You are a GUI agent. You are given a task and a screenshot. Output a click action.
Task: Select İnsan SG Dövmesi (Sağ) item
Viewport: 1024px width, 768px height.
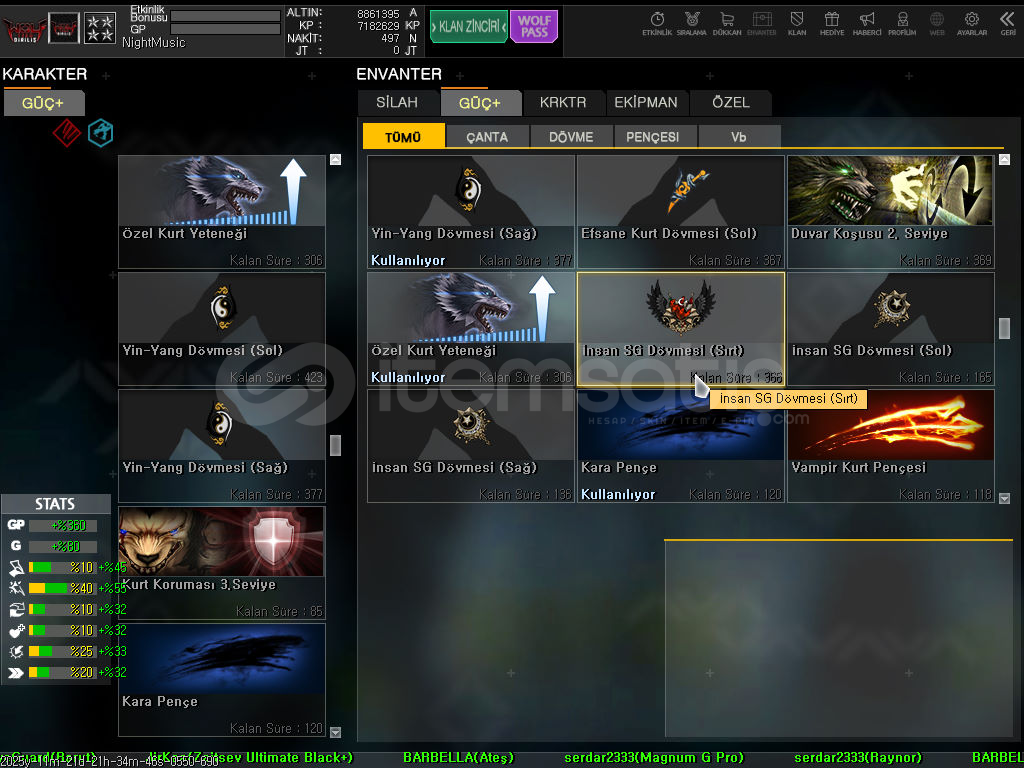pos(471,446)
